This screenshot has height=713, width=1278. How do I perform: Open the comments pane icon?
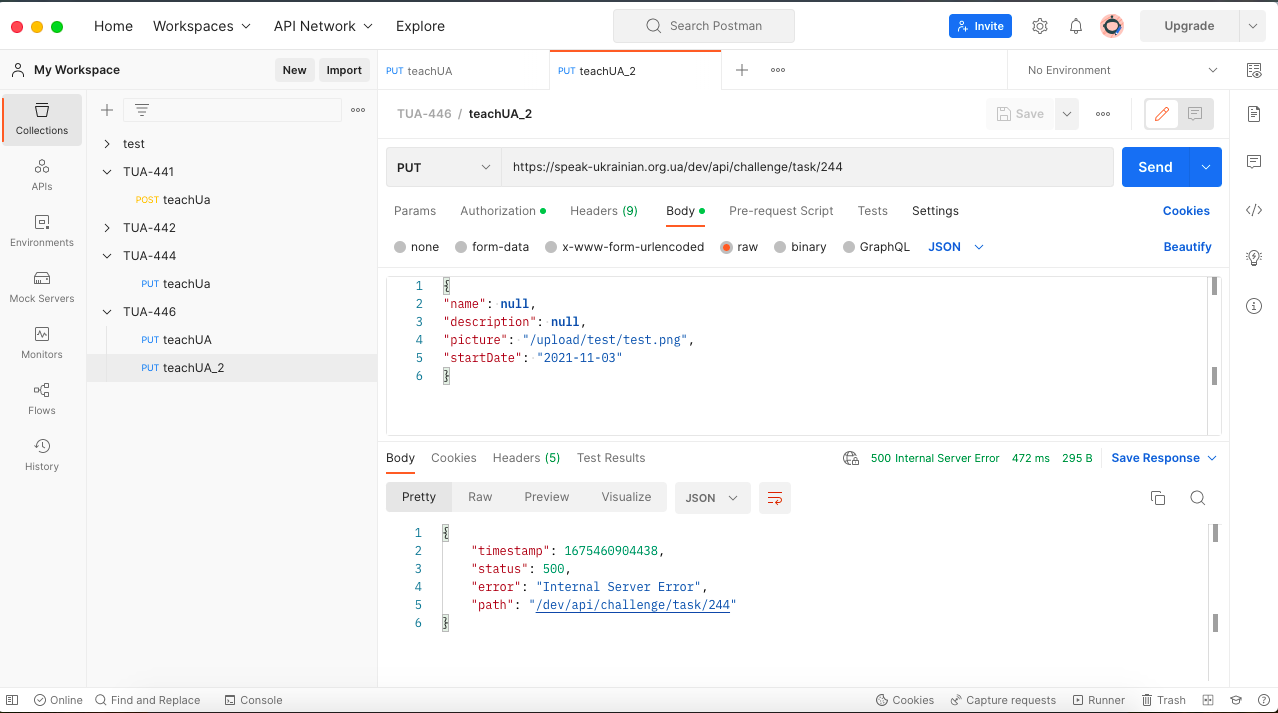[x=1254, y=162]
